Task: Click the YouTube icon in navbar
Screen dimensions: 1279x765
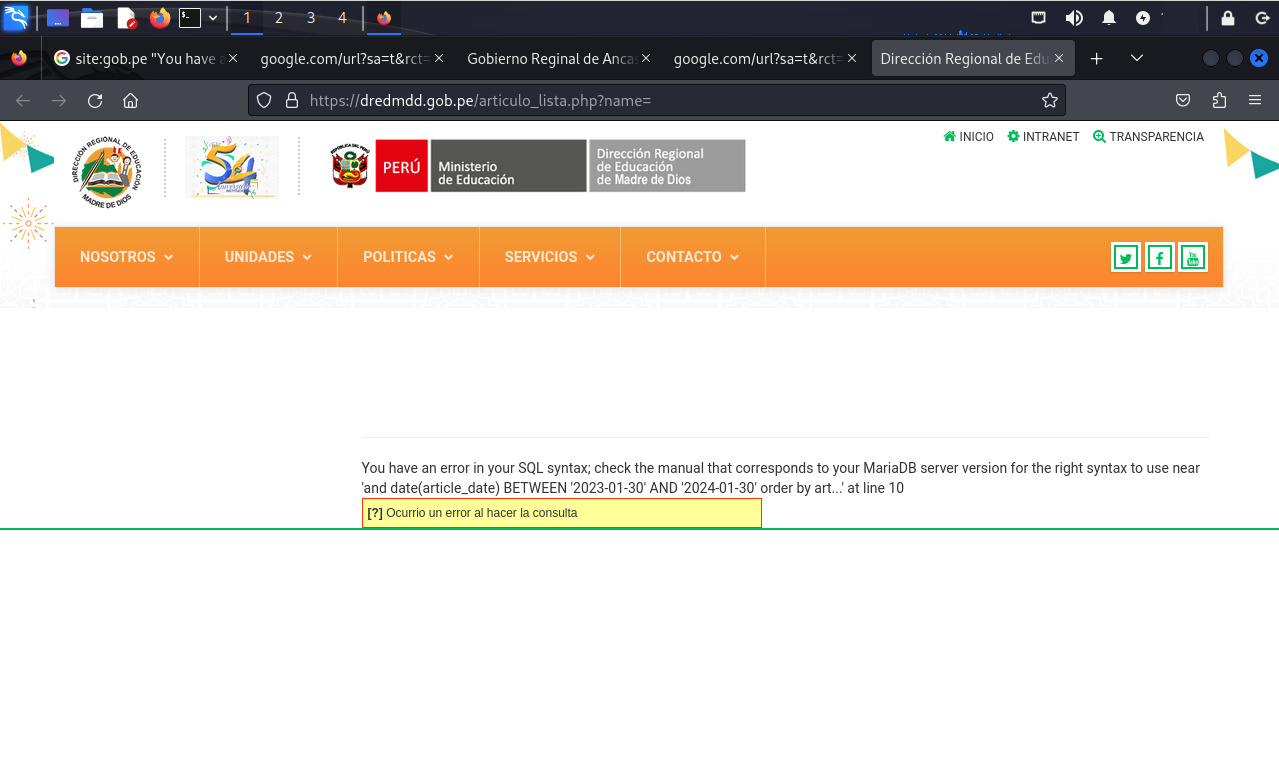Action: click(1192, 258)
